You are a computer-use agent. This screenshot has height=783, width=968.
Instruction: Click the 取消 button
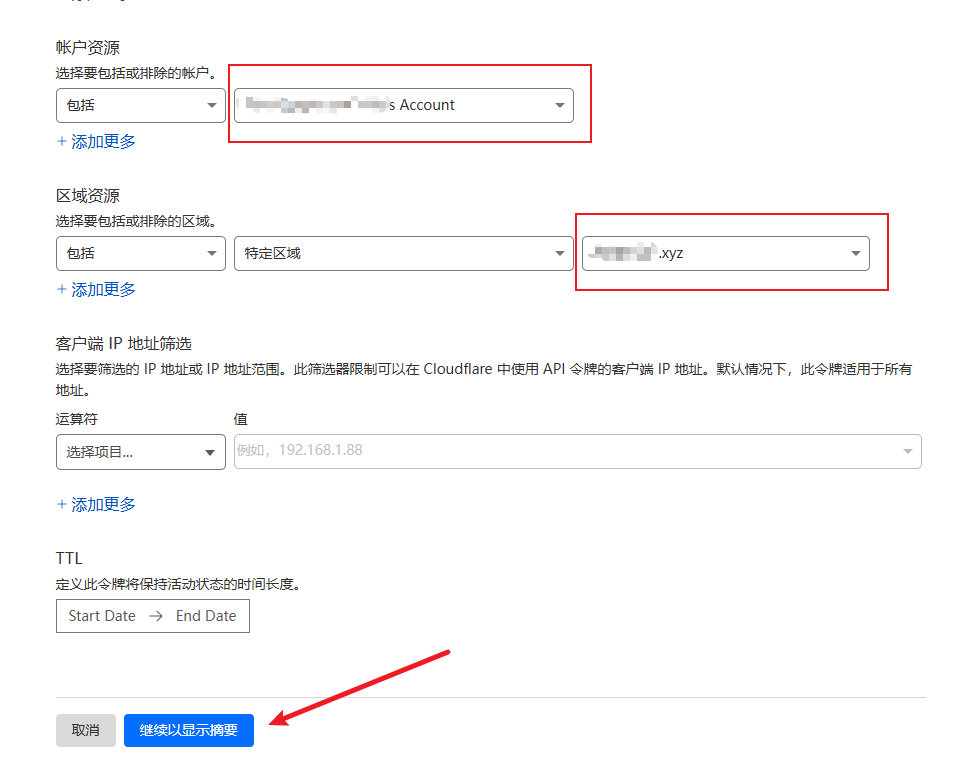tap(85, 731)
